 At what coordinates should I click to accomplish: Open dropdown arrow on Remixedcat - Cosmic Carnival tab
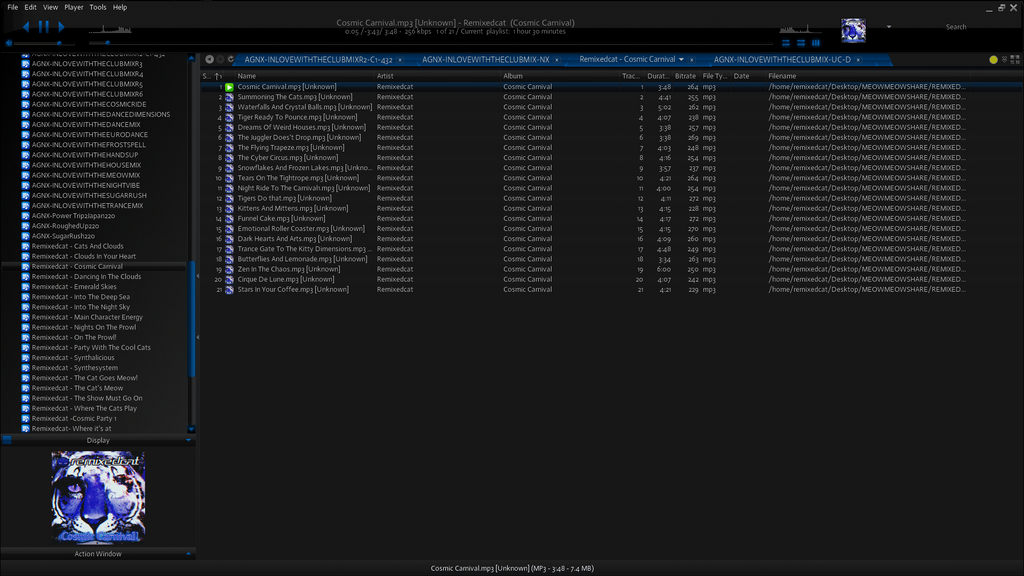[x=681, y=59]
